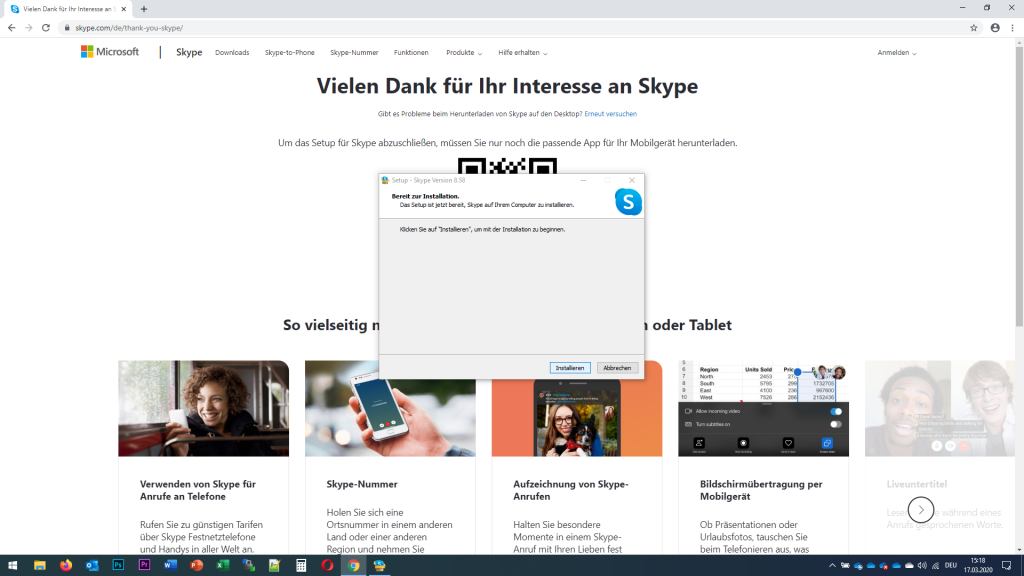Click the 'Skype-Nummer' card heading
1024x576 pixels.
point(362,485)
